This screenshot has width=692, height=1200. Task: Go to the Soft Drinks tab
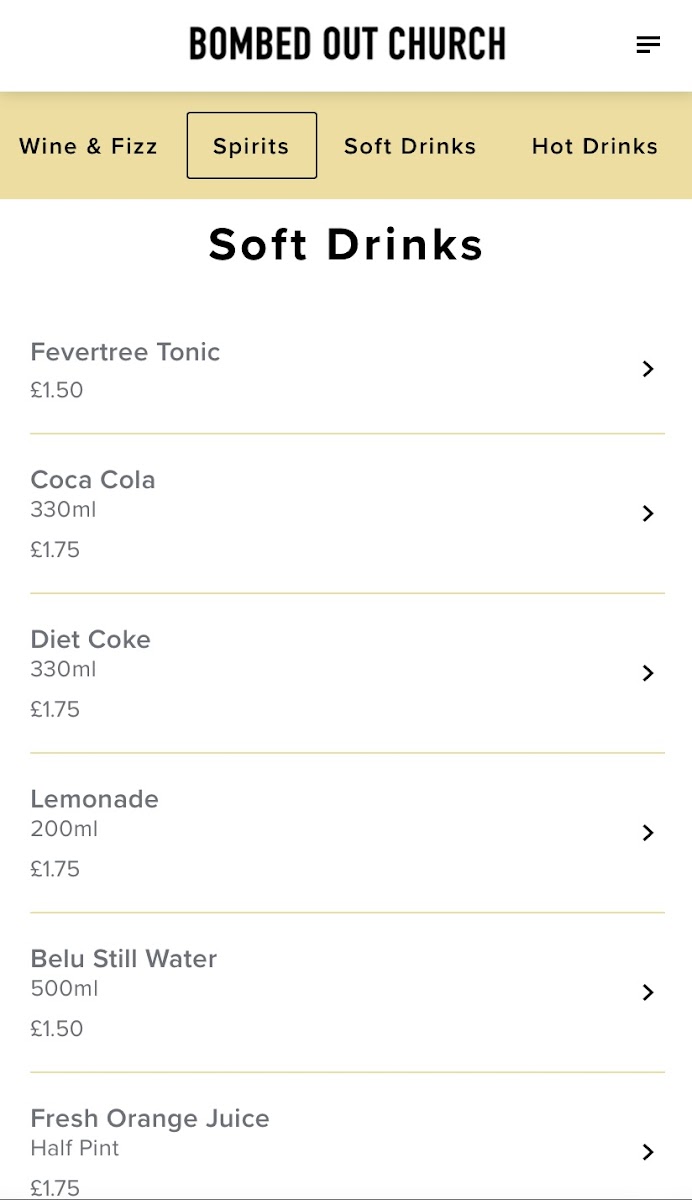pyautogui.click(x=410, y=146)
